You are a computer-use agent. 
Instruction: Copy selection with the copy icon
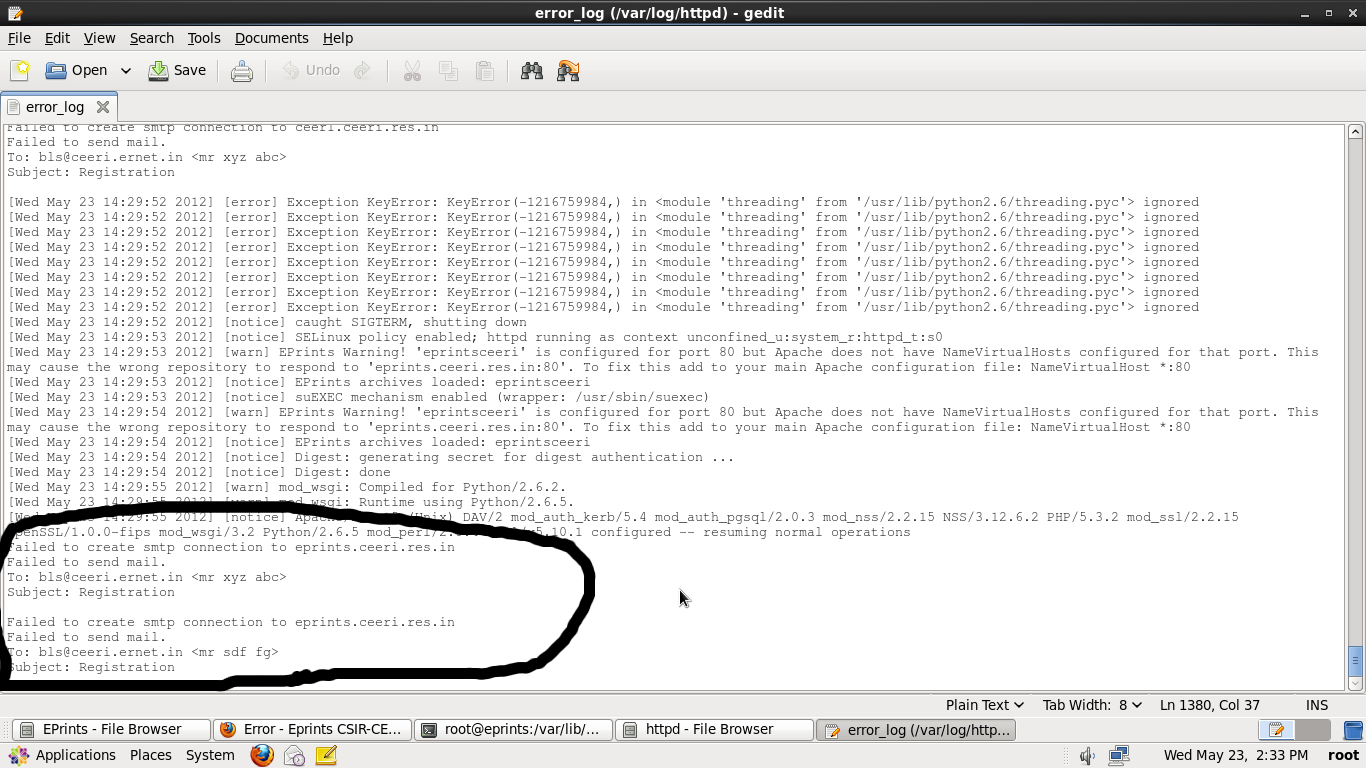point(448,71)
